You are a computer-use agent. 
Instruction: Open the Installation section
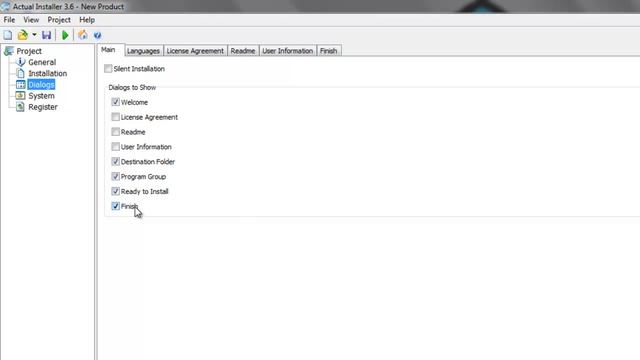click(x=48, y=73)
